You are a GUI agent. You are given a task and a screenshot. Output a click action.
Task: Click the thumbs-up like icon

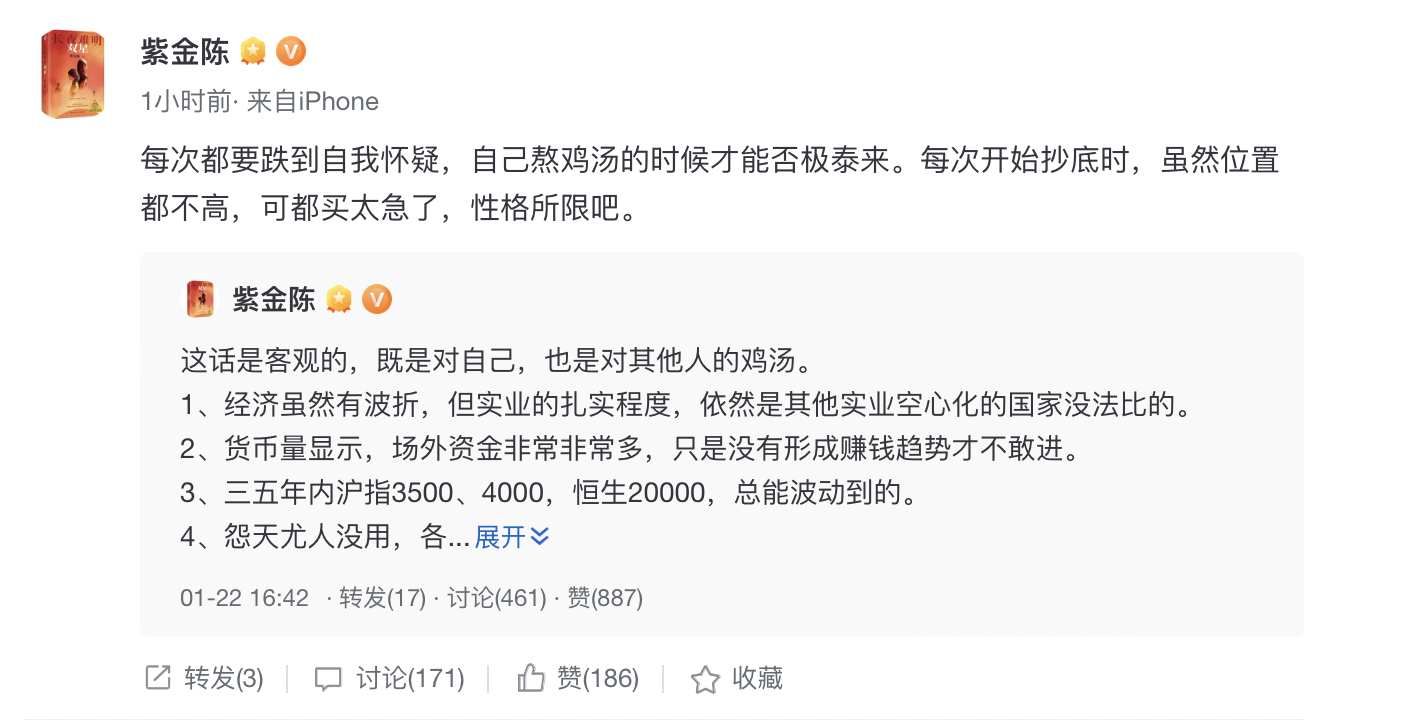[530, 679]
